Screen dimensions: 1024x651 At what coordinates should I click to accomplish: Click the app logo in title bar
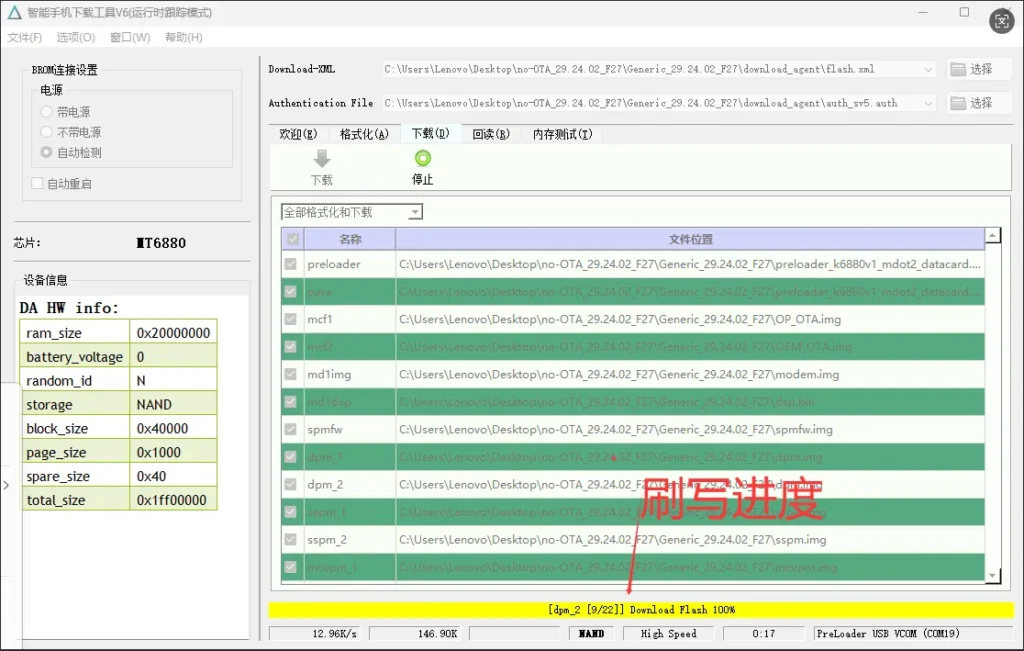pyautogui.click(x=14, y=12)
